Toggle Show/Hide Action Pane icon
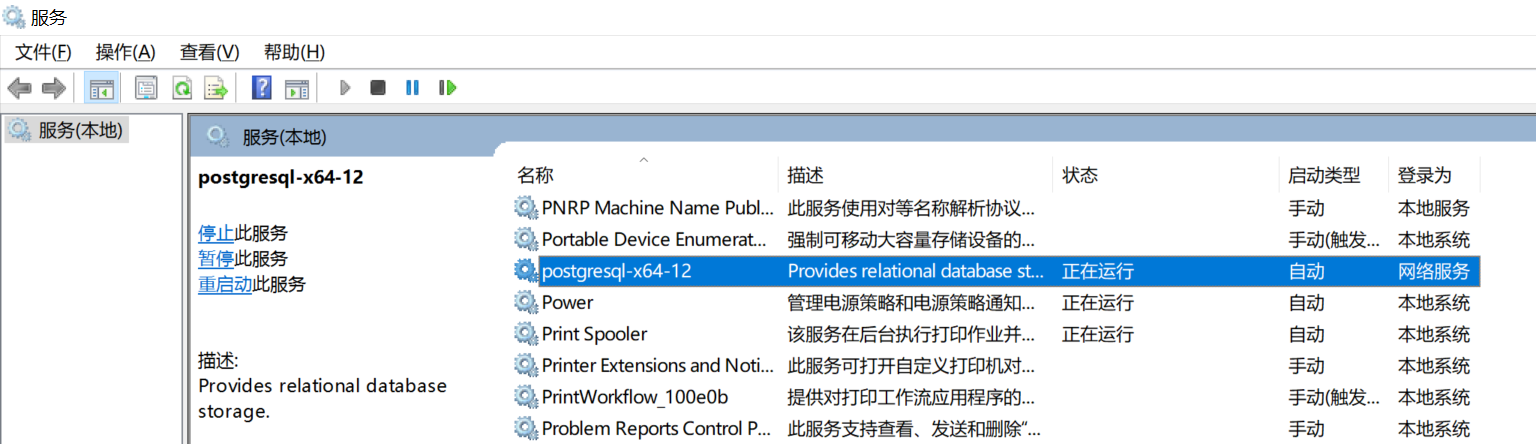Image resolution: width=1536 pixels, height=444 pixels. [297, 88]
